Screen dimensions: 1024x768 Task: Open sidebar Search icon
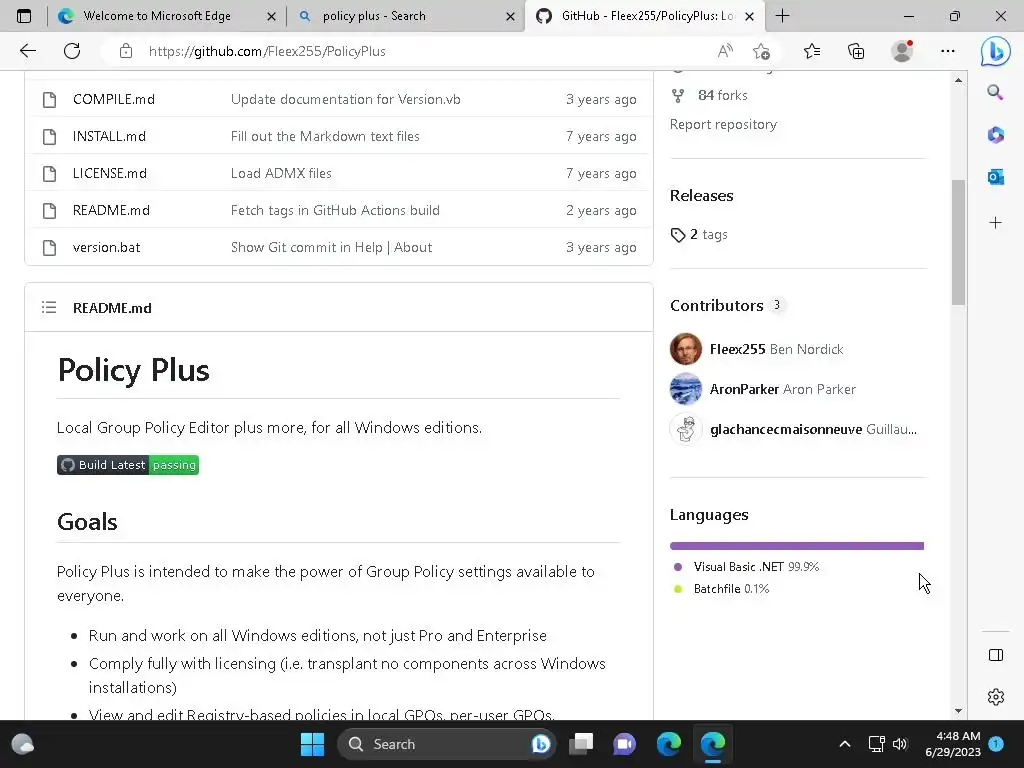pos(995,92)
